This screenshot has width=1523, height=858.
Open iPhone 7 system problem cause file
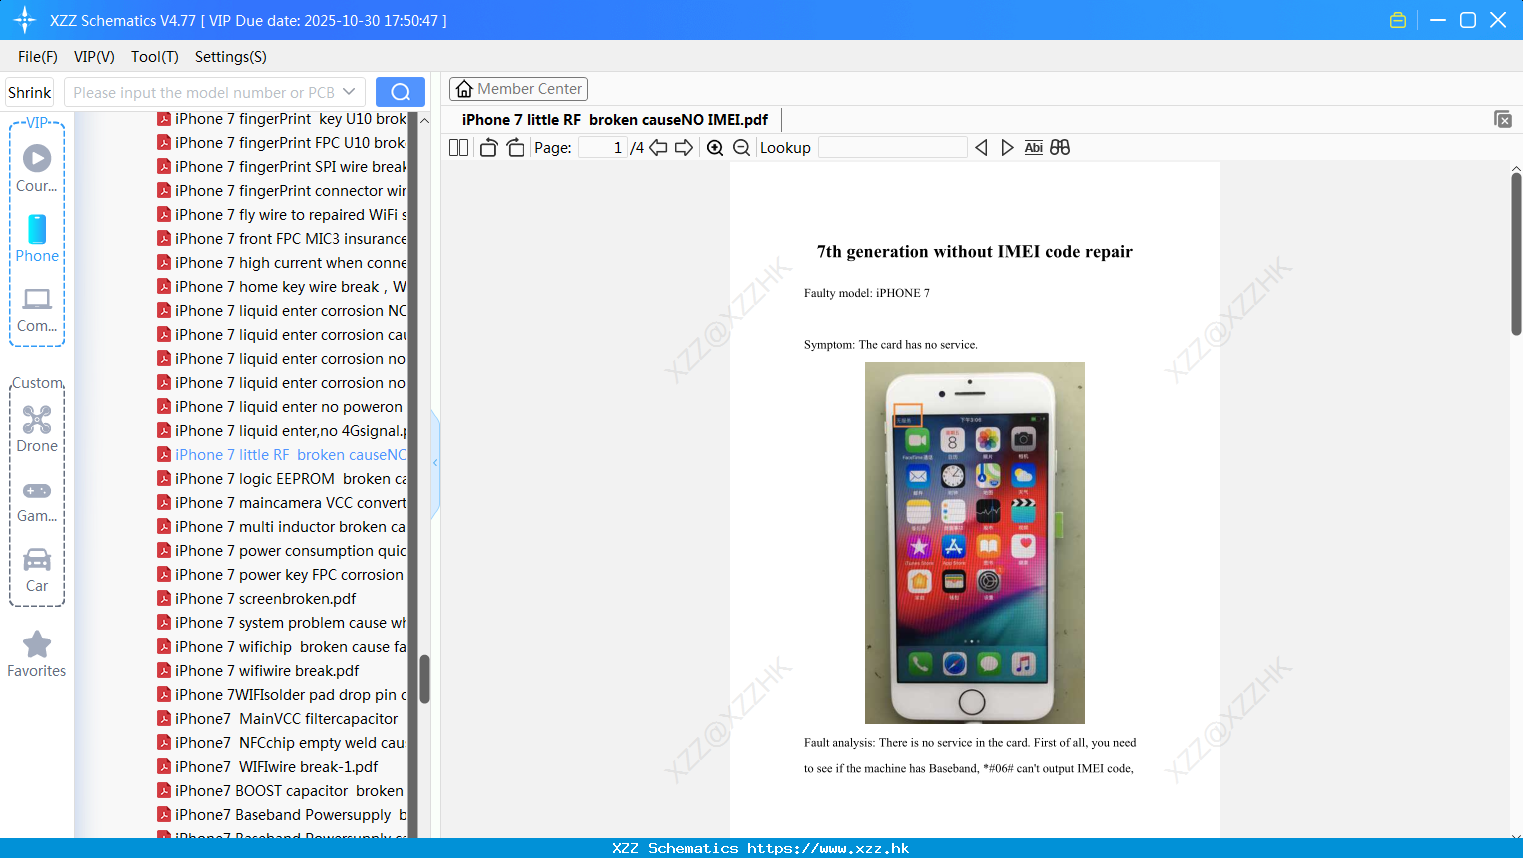tap(281, 623)
